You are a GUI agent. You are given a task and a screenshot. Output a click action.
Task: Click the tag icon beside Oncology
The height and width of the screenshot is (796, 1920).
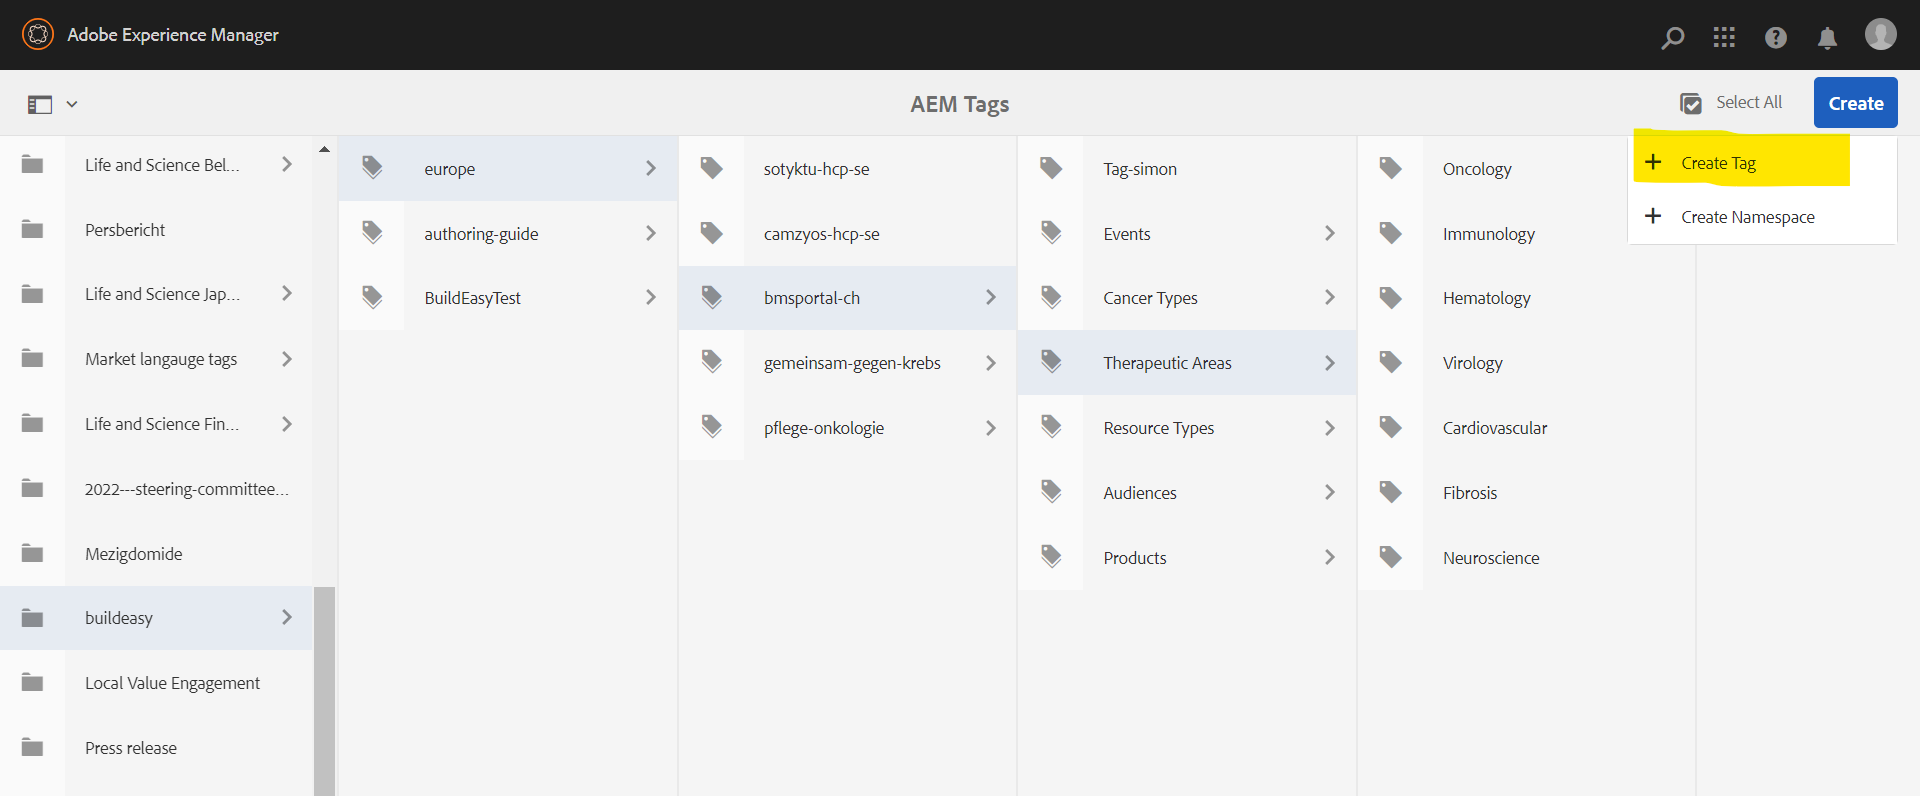click(1391, 167)
